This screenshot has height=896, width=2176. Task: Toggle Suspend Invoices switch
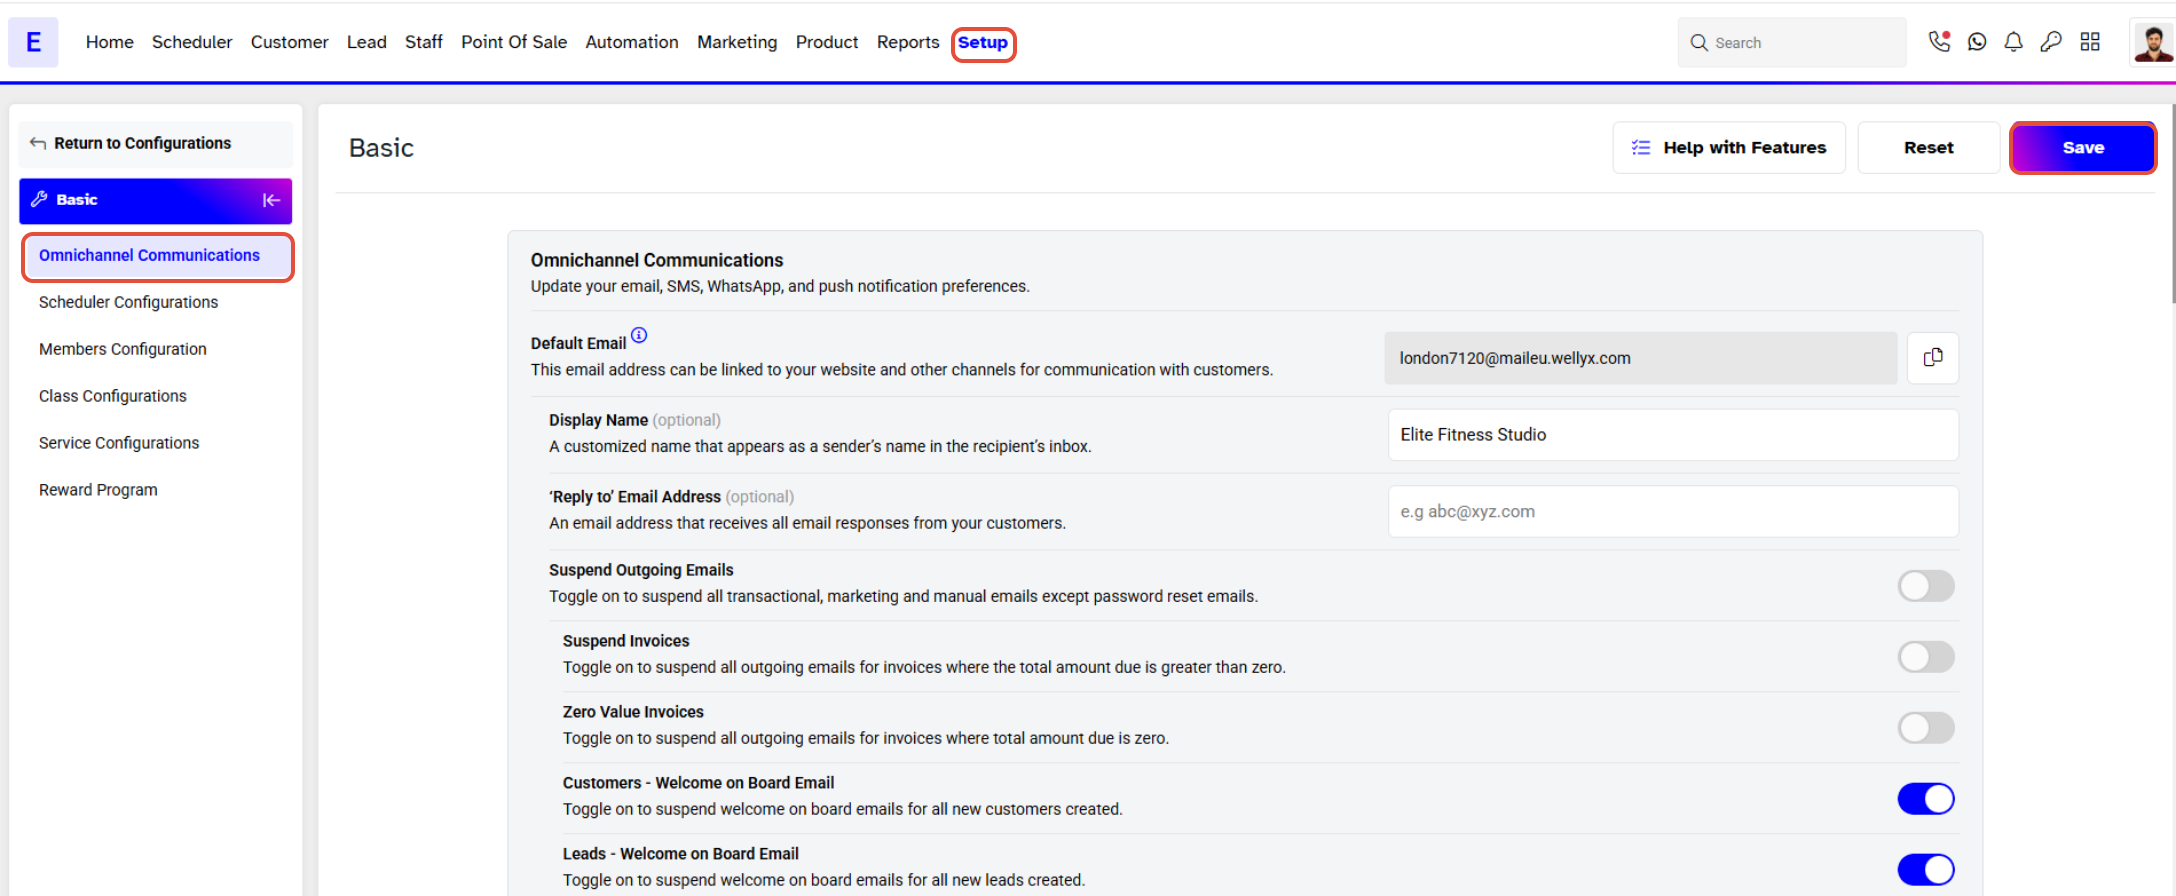(x=1926, y=657)
